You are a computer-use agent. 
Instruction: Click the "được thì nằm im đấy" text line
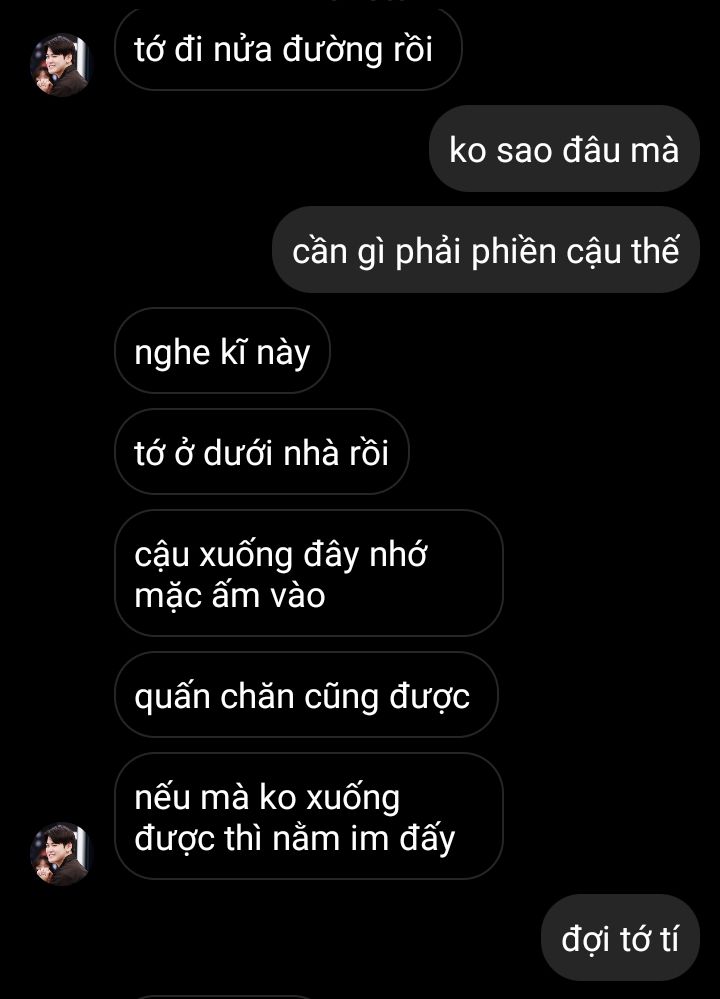click(294, 838)
